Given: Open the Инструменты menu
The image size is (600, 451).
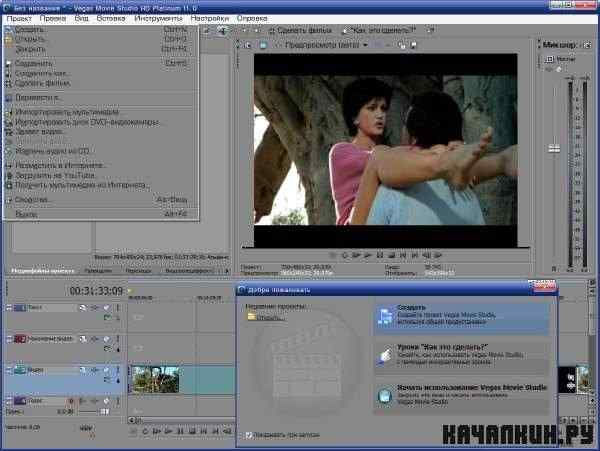Looking at the screenshot, I should pyautogui.click(x=158, y=18).
